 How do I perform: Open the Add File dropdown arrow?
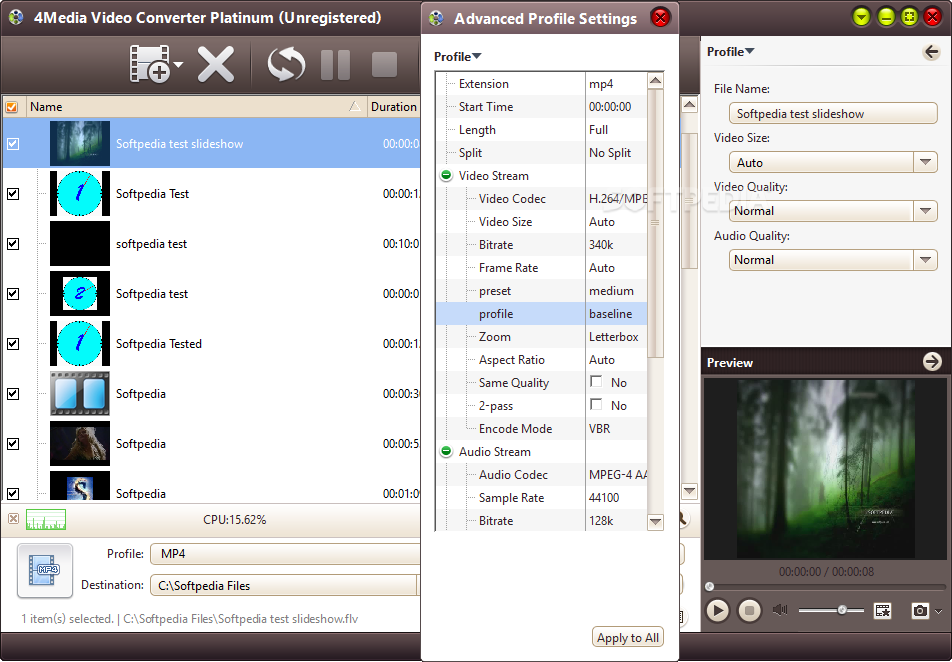(178, 64)
